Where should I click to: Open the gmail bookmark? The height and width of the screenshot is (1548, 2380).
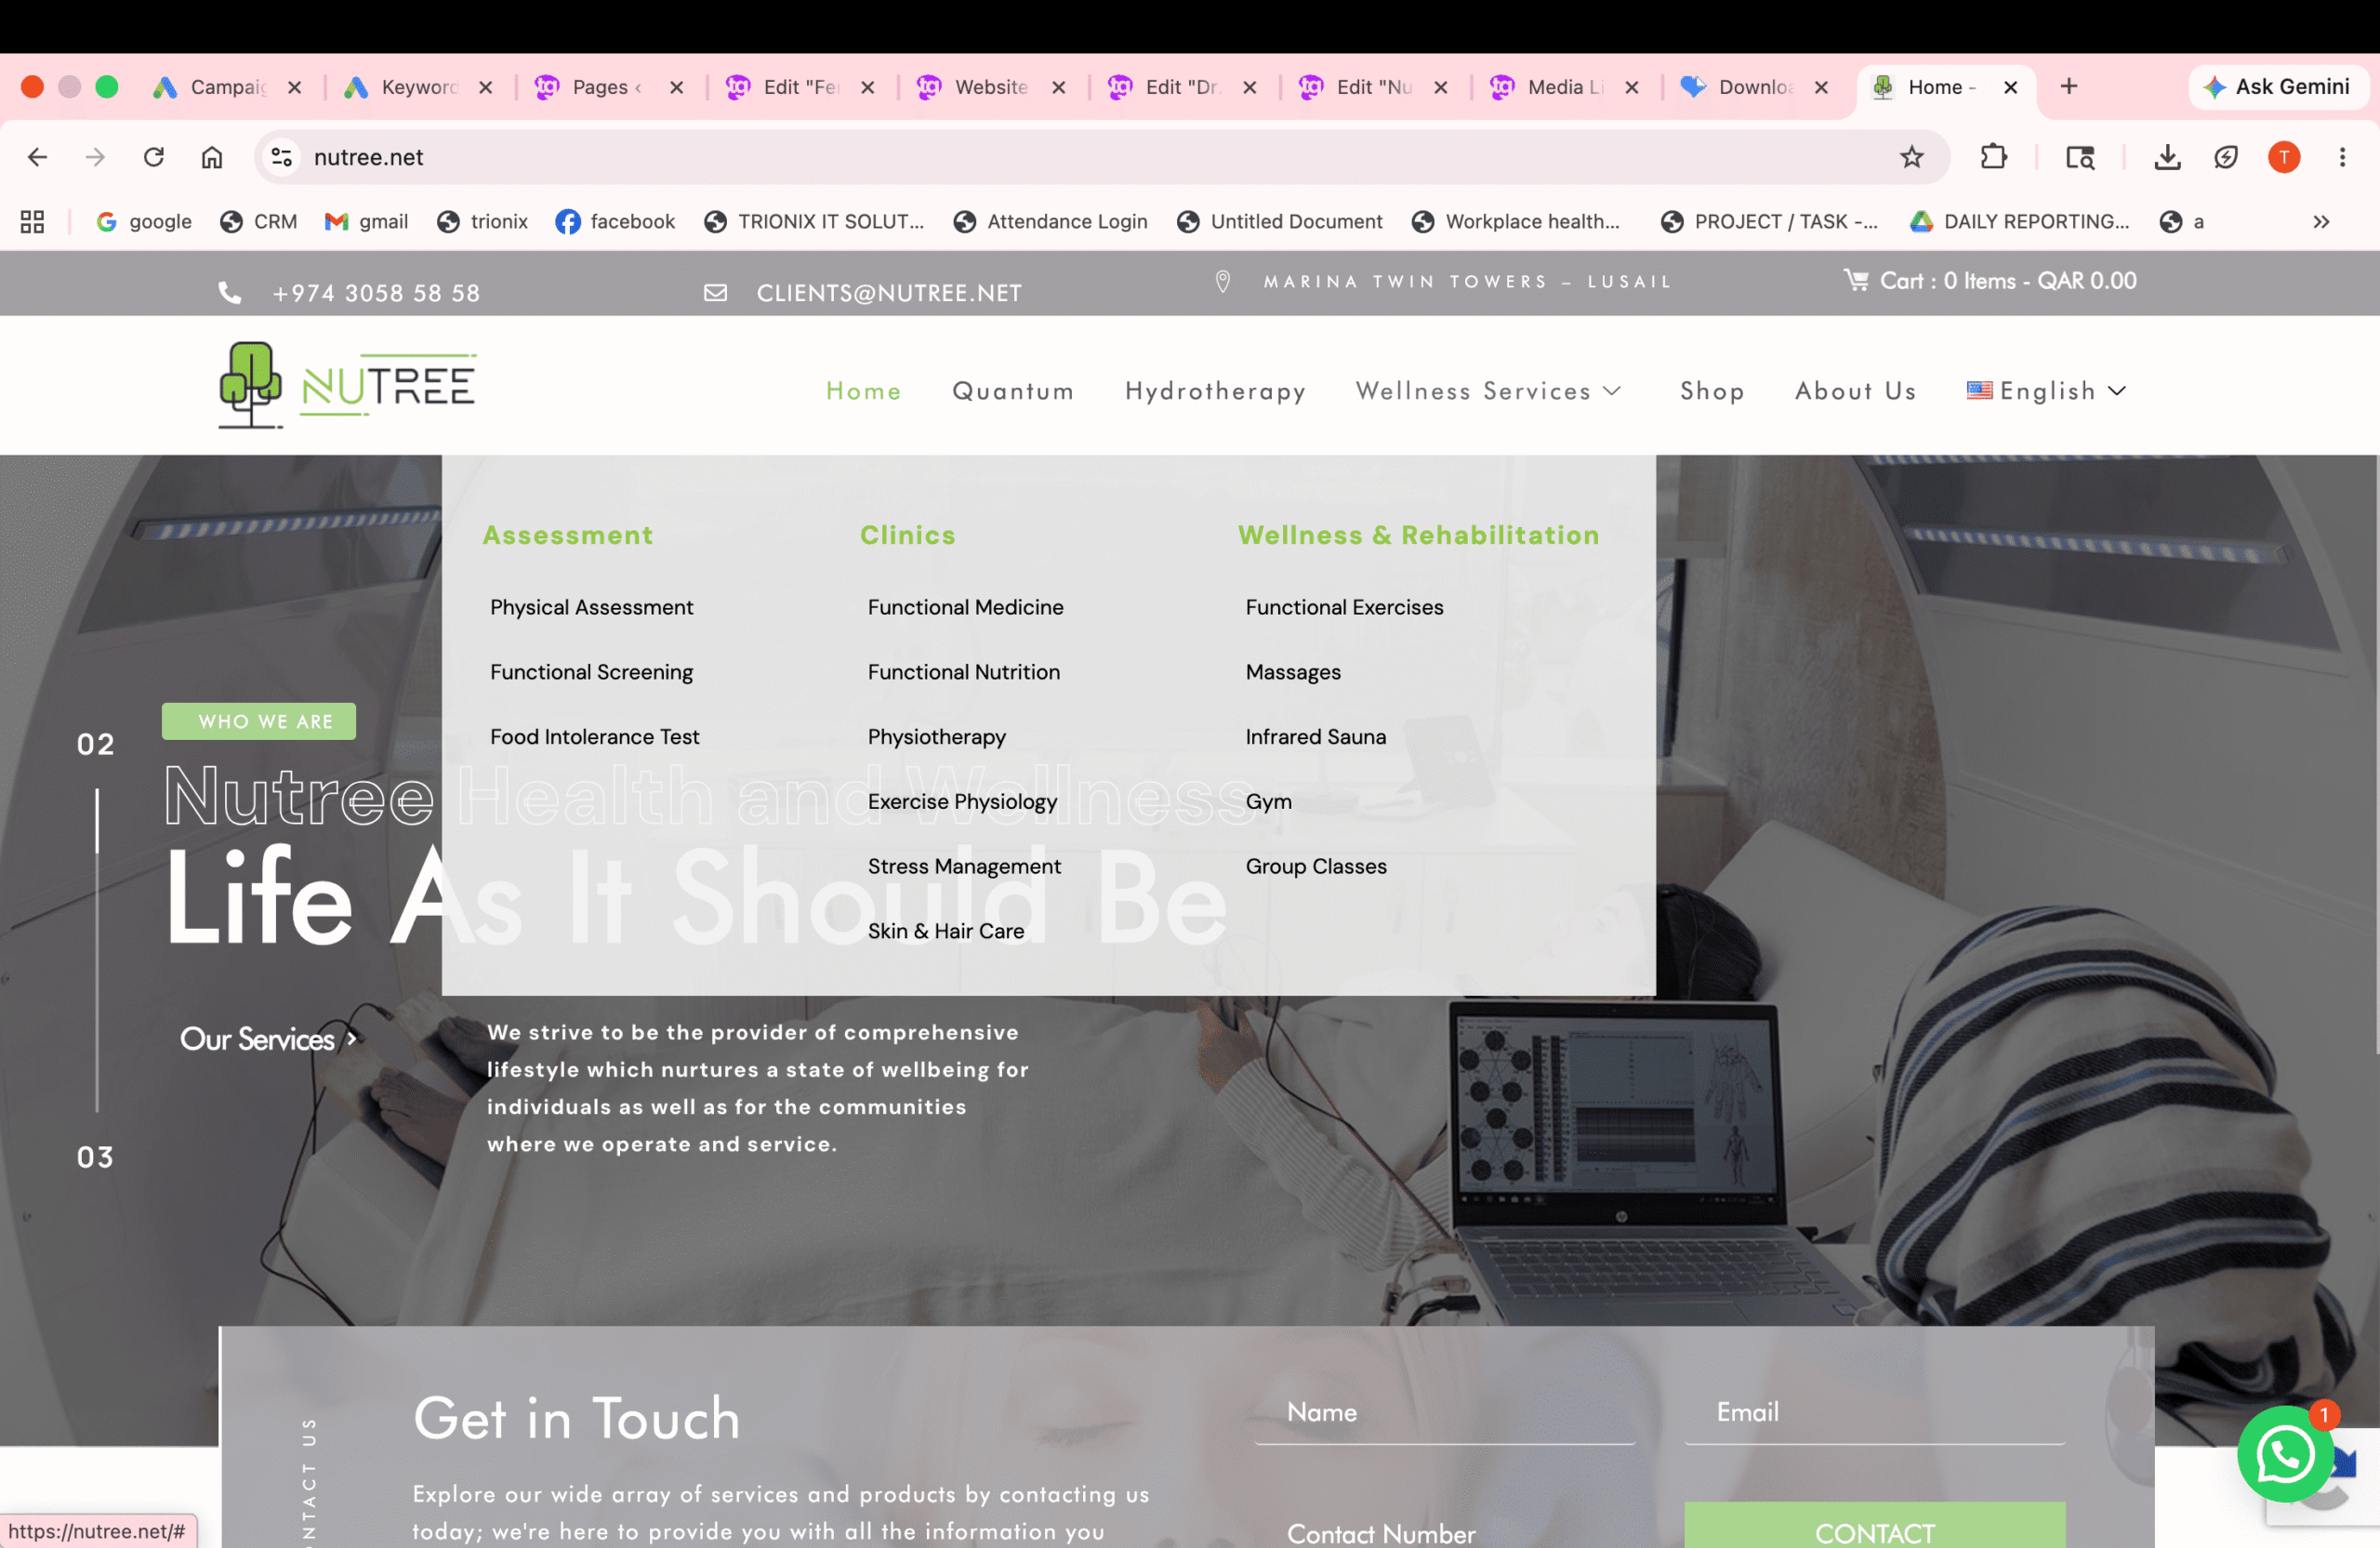[x=366, y=222]
